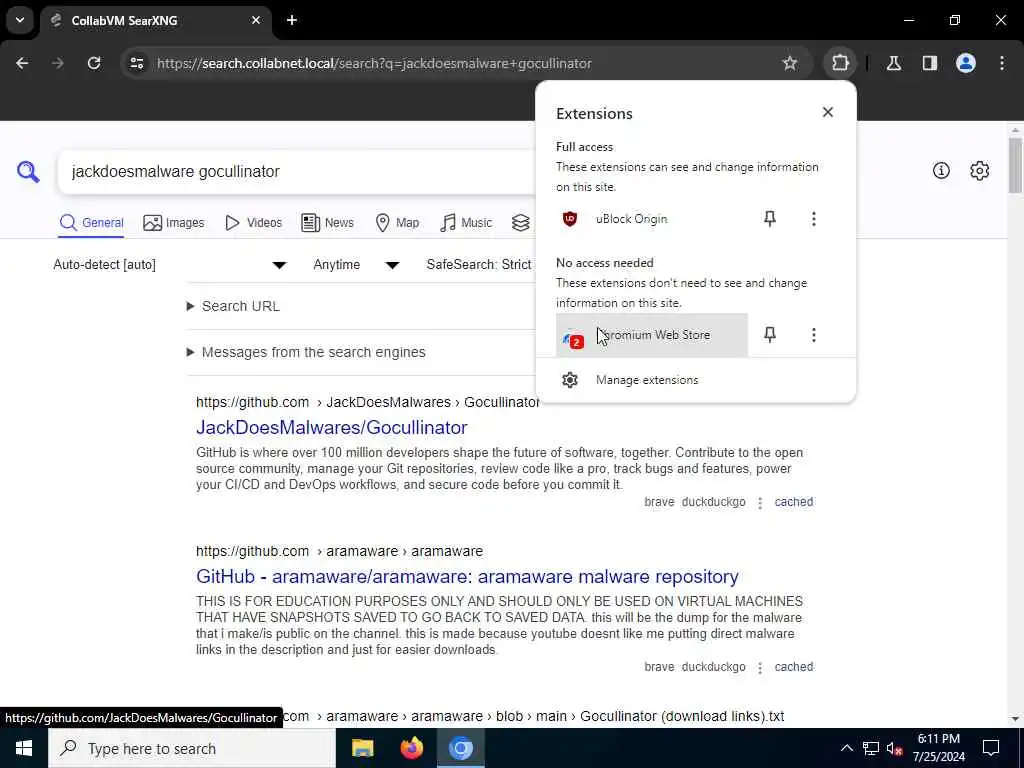The width and height of the screenshot is (1024, 768).
Task: Open a new browser tab
Action: tap(292, 20)
